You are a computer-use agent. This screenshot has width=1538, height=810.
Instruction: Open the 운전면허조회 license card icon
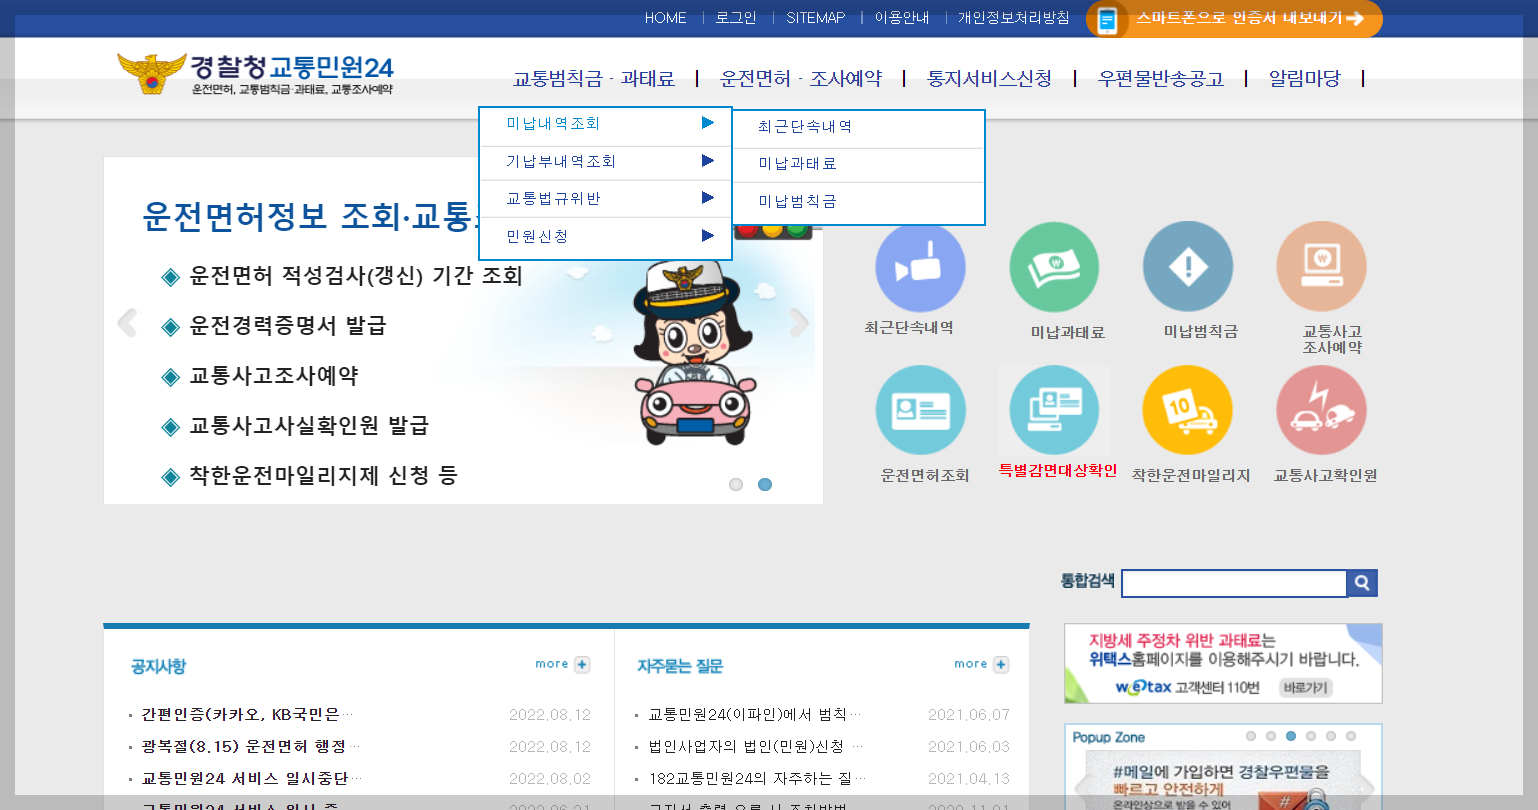click(x=920, y=410)
